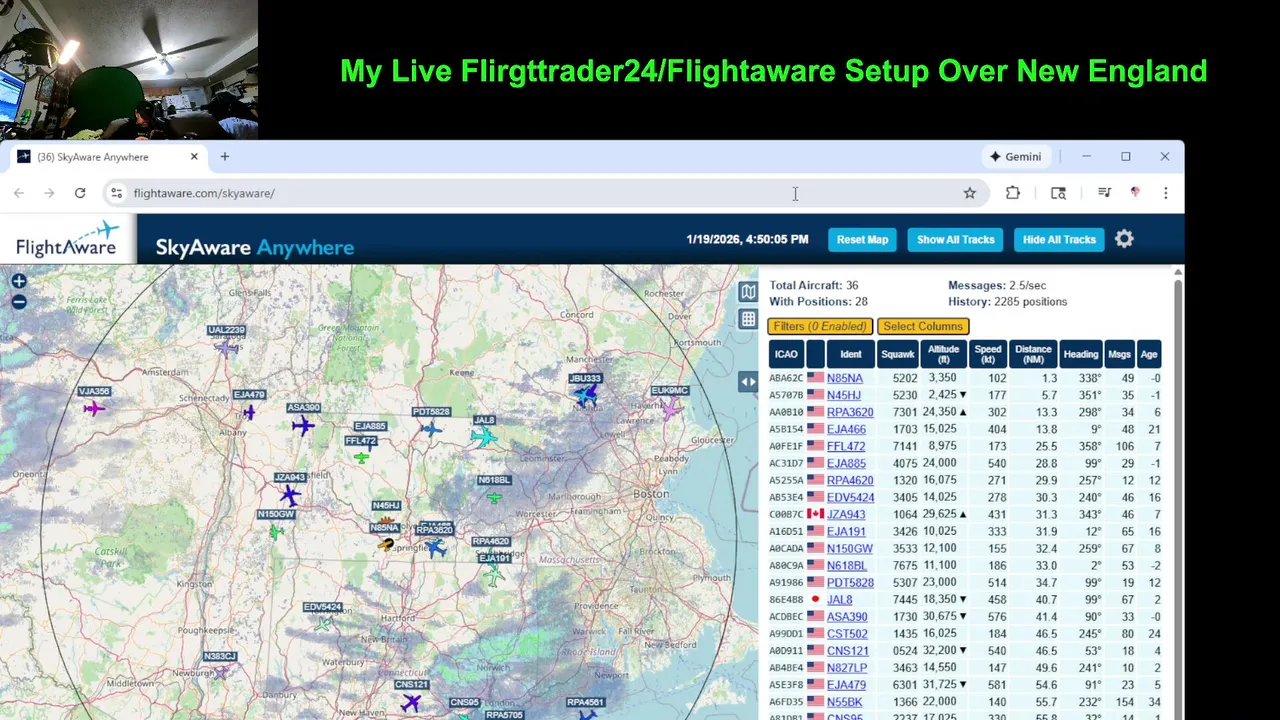Open the browser Extensions puzzle icon

pos(1013,193)
